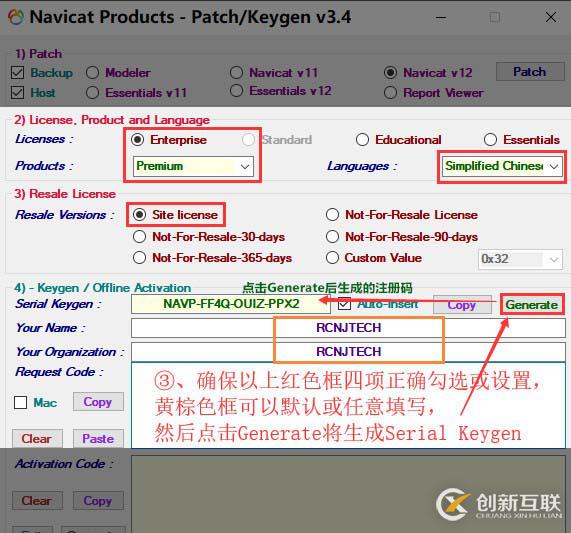Open the 0x32 custom value dropdown
Screen dimensions: 571x533
coord(520,259)
